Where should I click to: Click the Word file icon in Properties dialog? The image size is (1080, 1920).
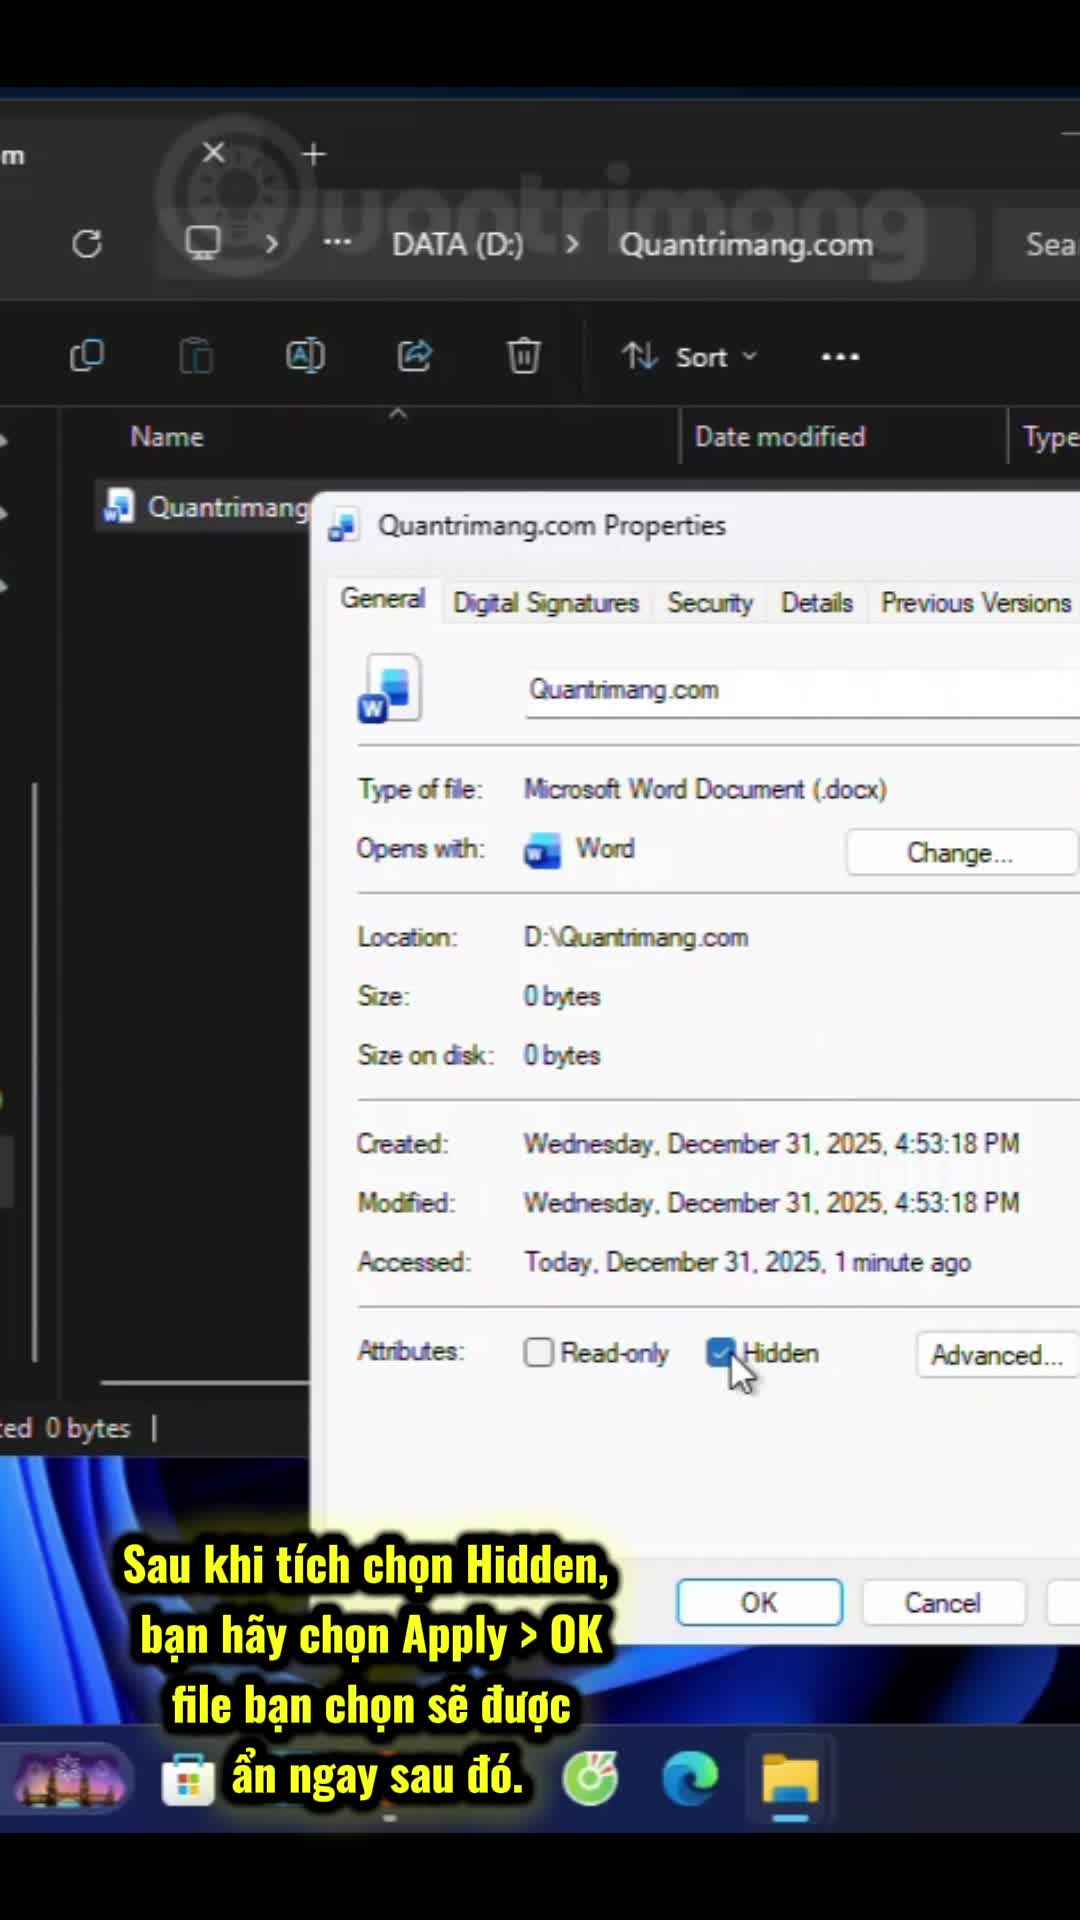(x=390, y=689)
